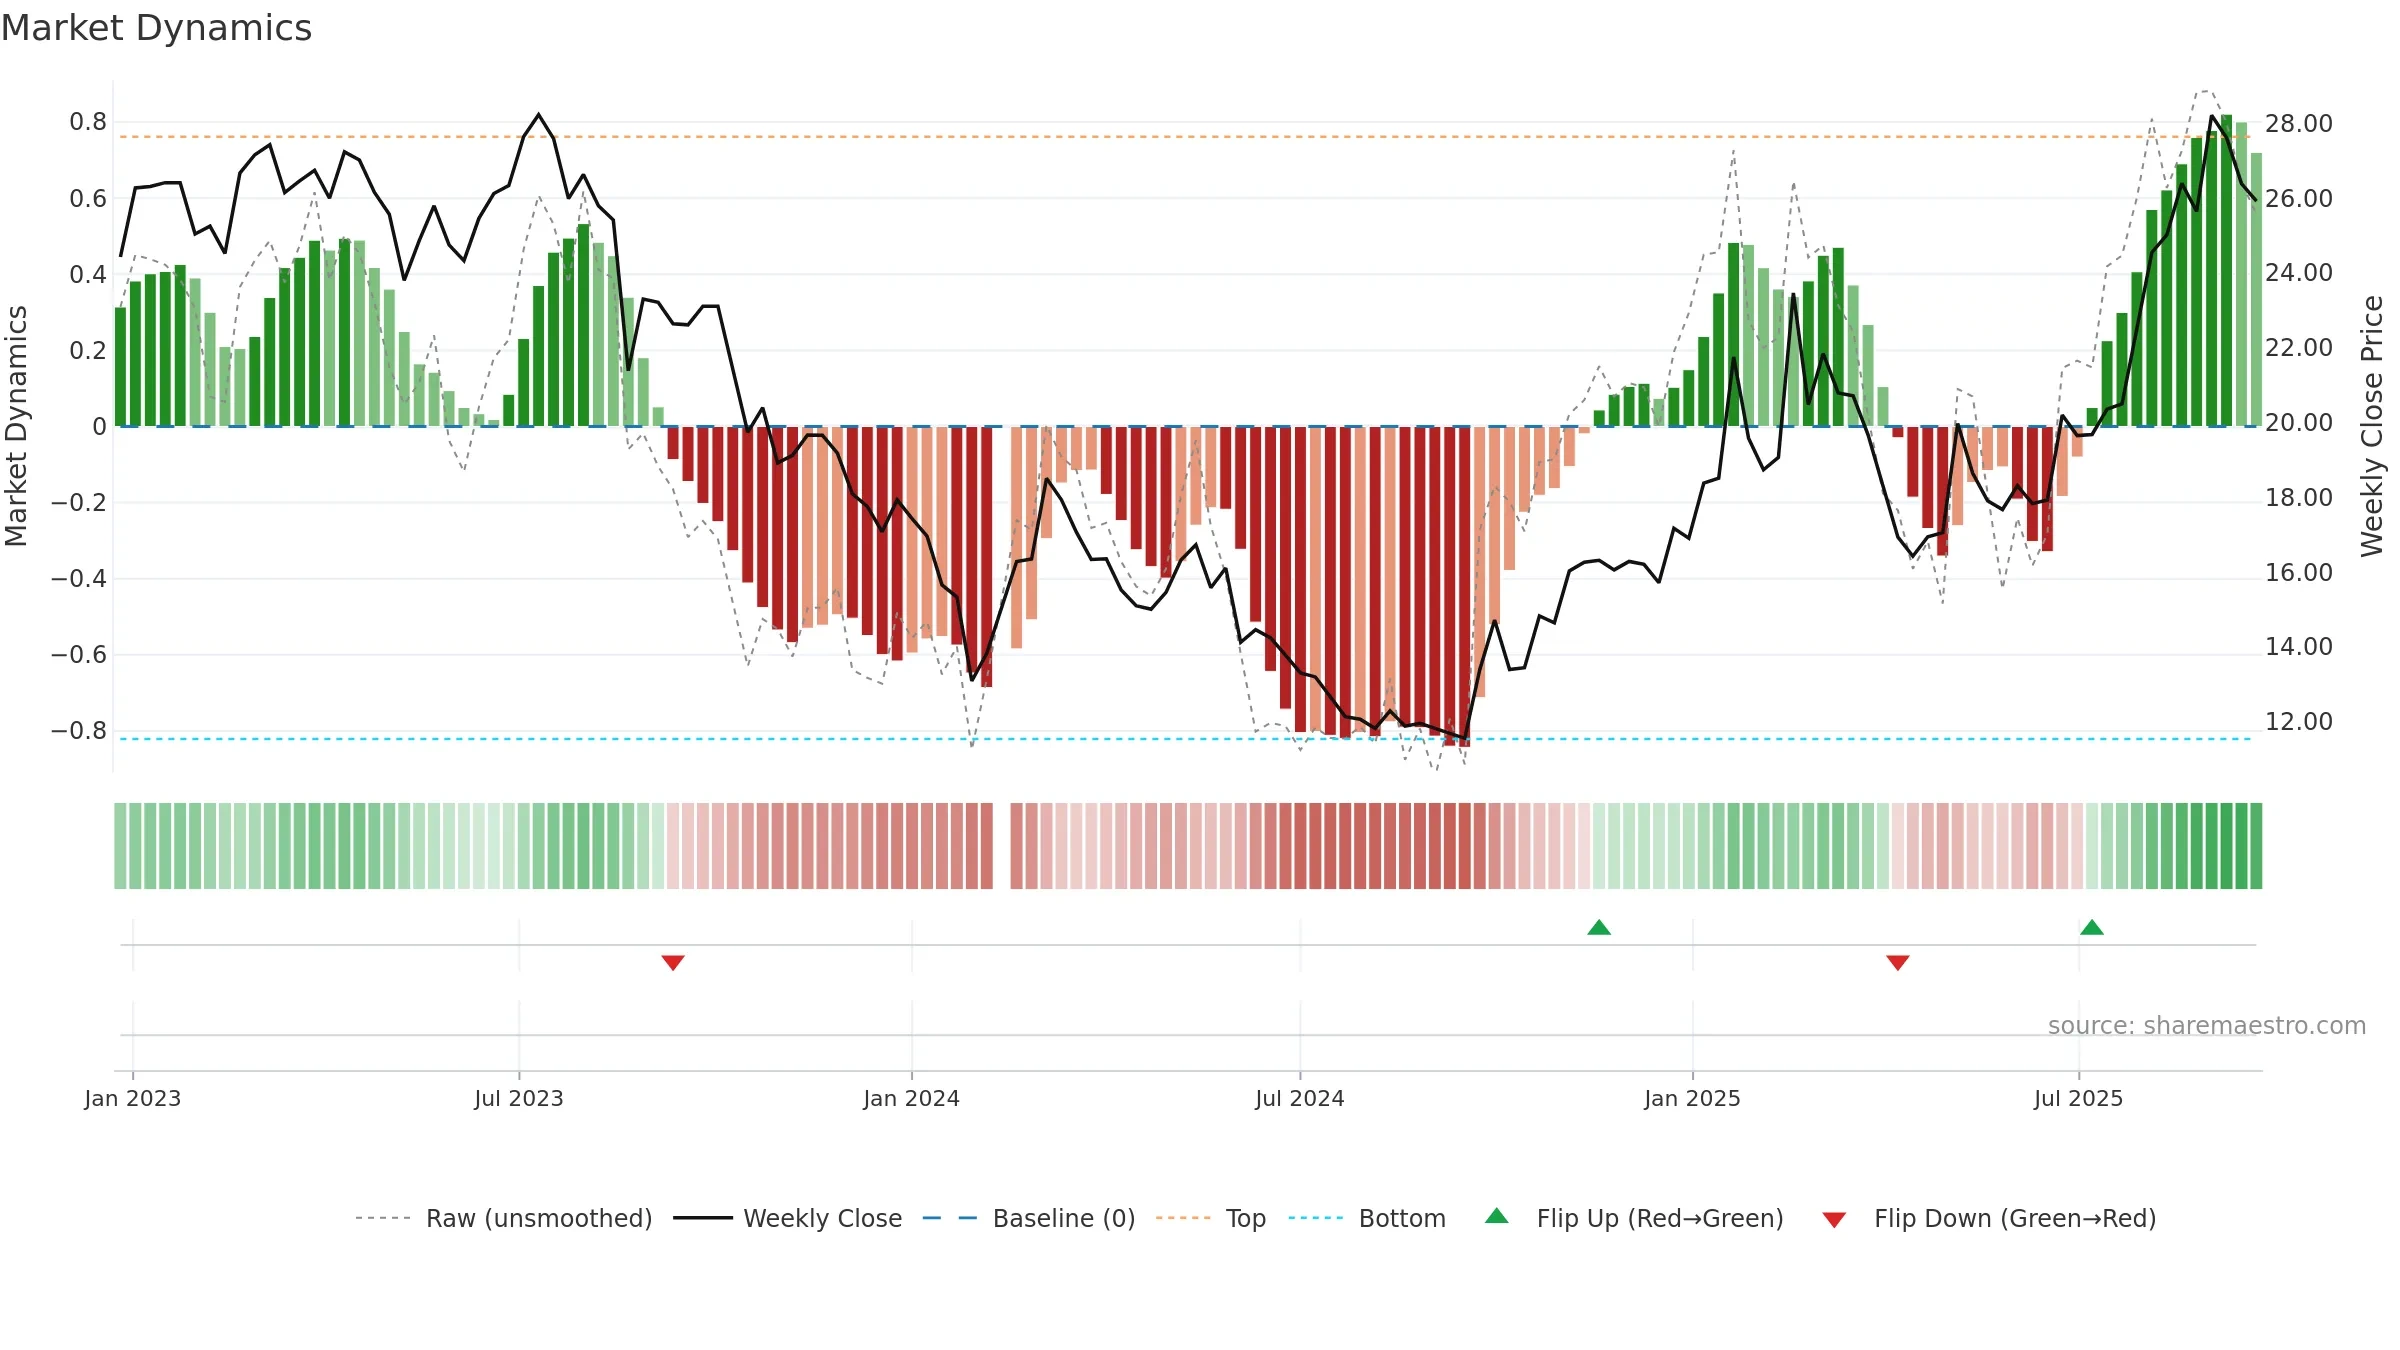Click the 28.00 price axis label
The width and height of the screenshot is (2400, 1350).
click(2299, 124)
